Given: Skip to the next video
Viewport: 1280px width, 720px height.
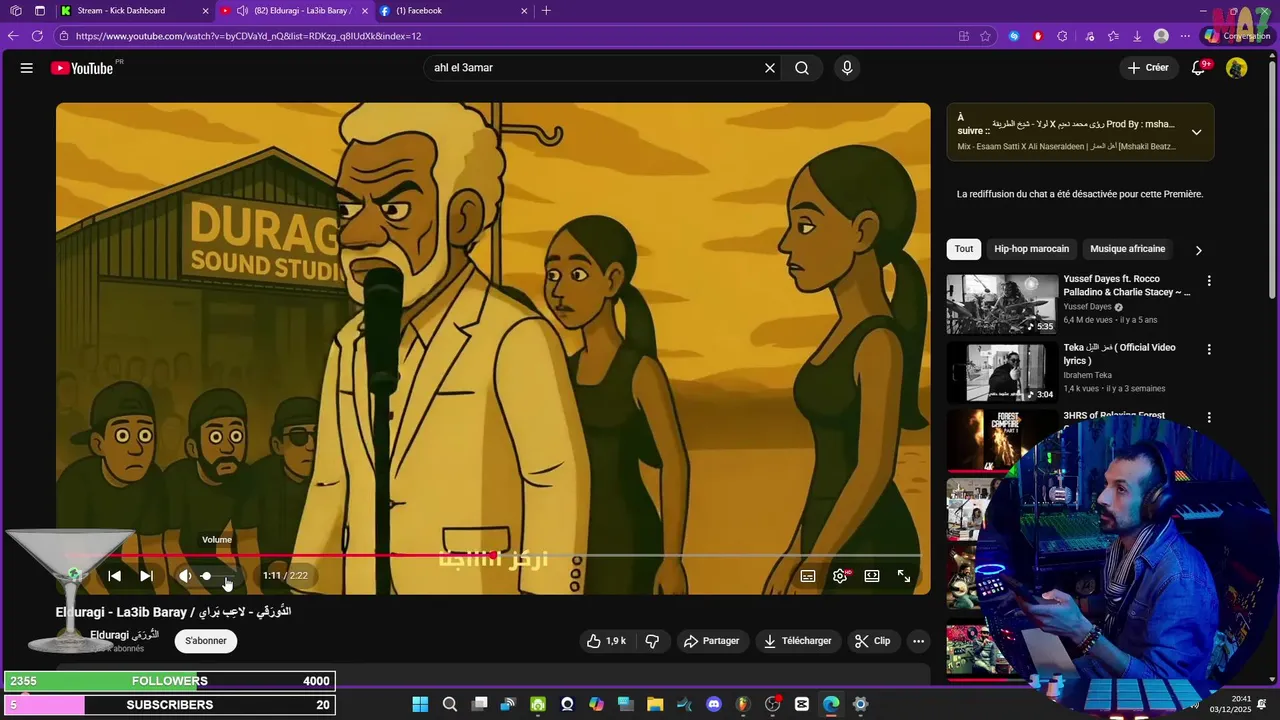Looking at the screenshot, I should pos(146,576).
